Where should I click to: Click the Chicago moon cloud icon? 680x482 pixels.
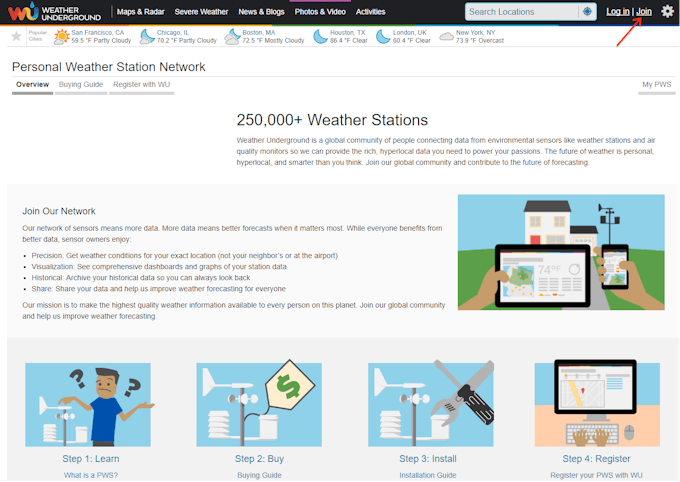tap(147, 36)
